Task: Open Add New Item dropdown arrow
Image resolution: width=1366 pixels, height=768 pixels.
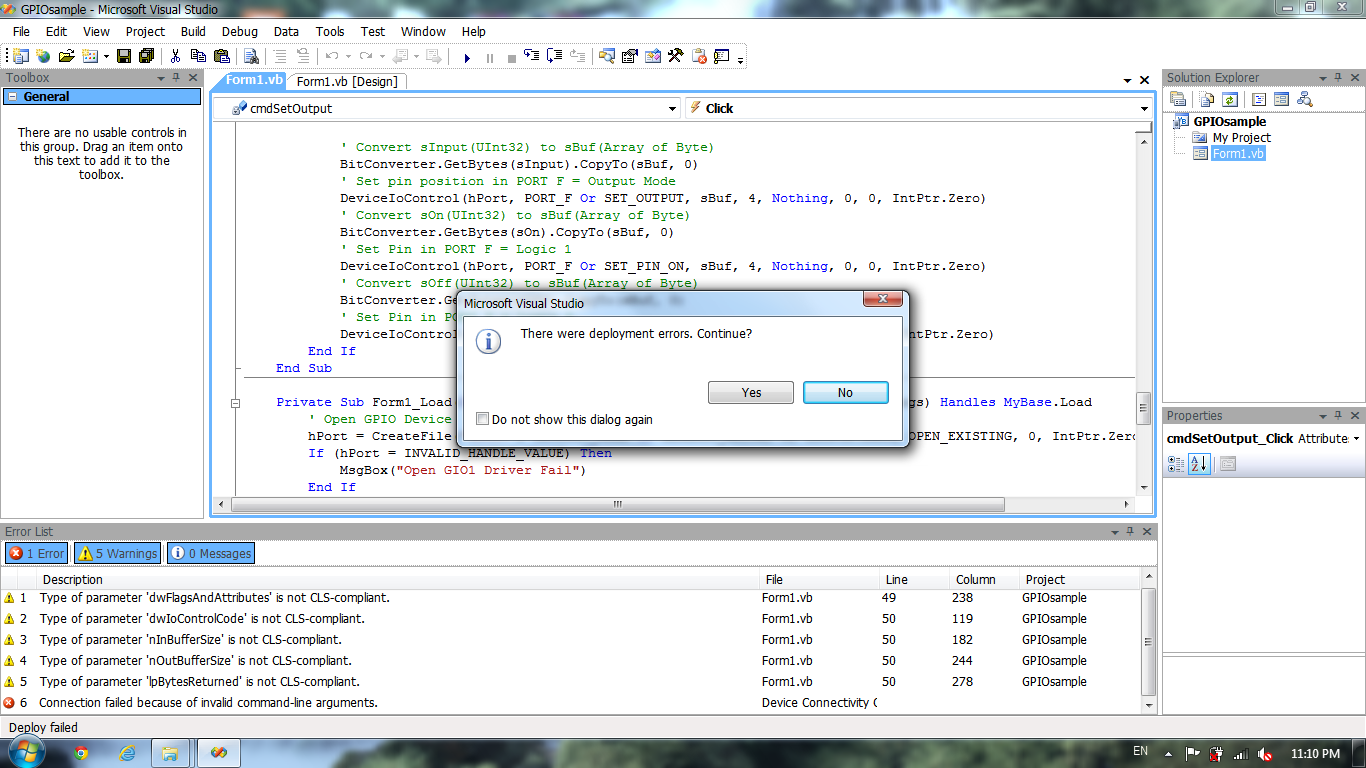Action: (106, 56)
